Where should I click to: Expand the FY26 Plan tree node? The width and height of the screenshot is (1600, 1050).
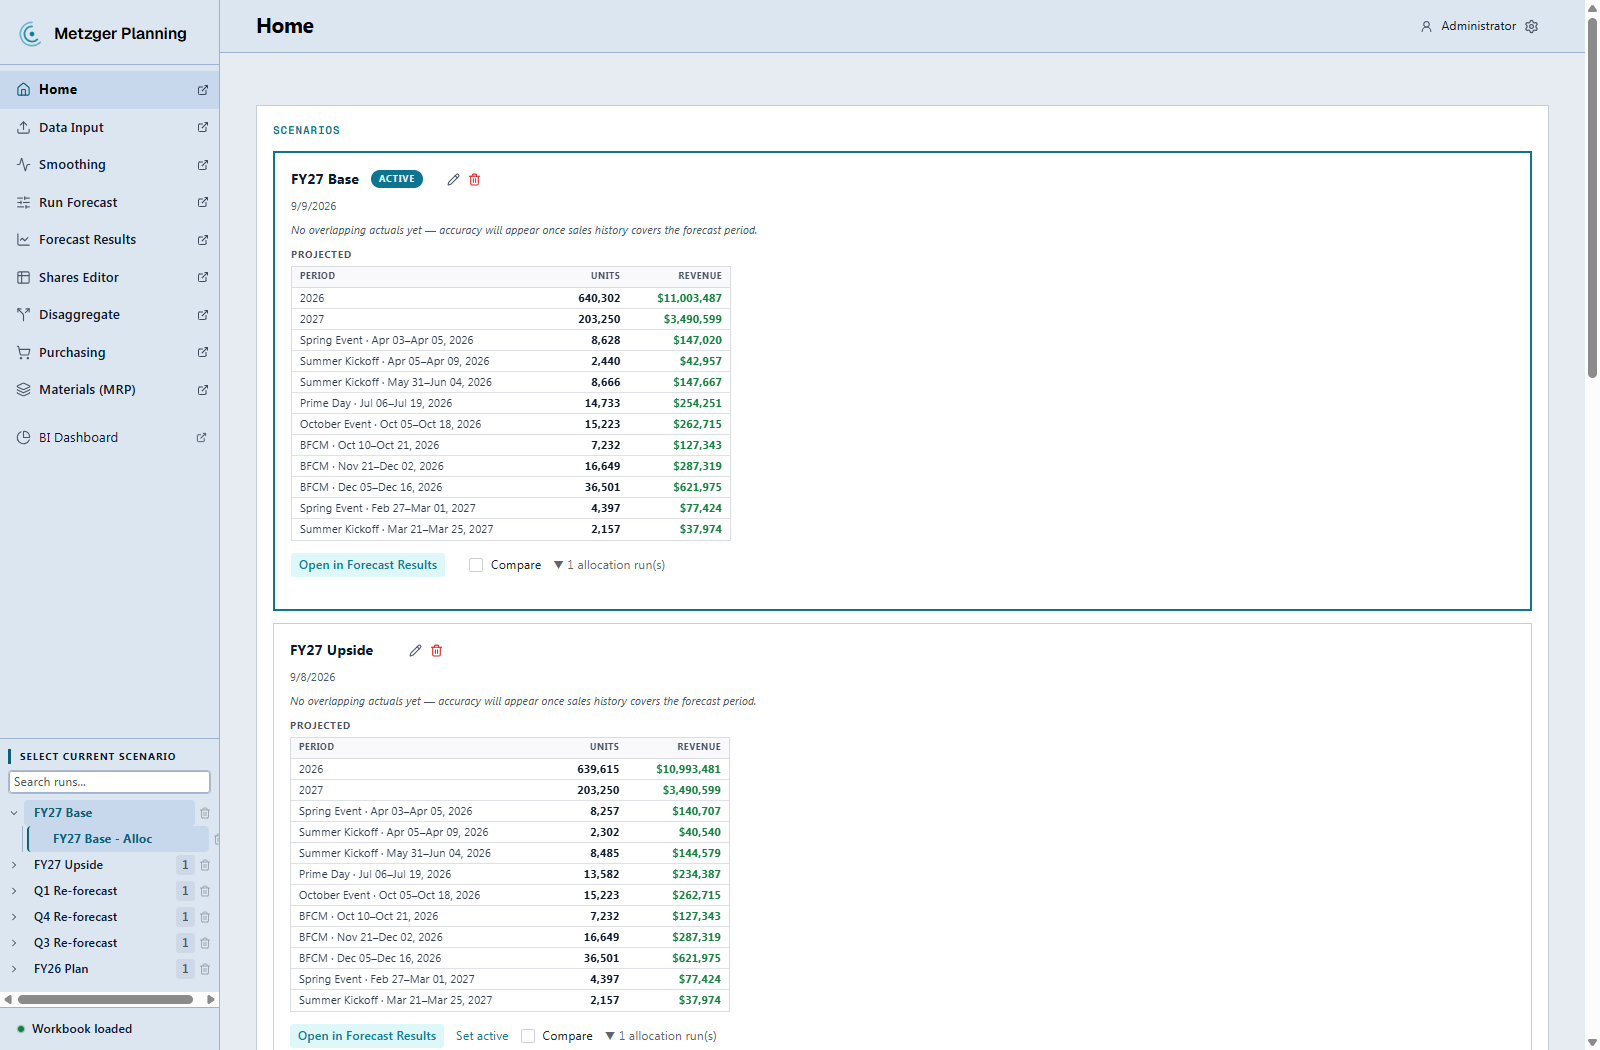click(14, 969)
